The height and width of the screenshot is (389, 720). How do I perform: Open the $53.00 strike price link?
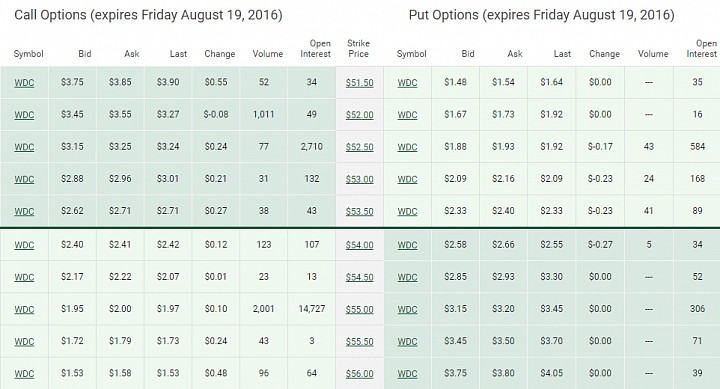359,179
